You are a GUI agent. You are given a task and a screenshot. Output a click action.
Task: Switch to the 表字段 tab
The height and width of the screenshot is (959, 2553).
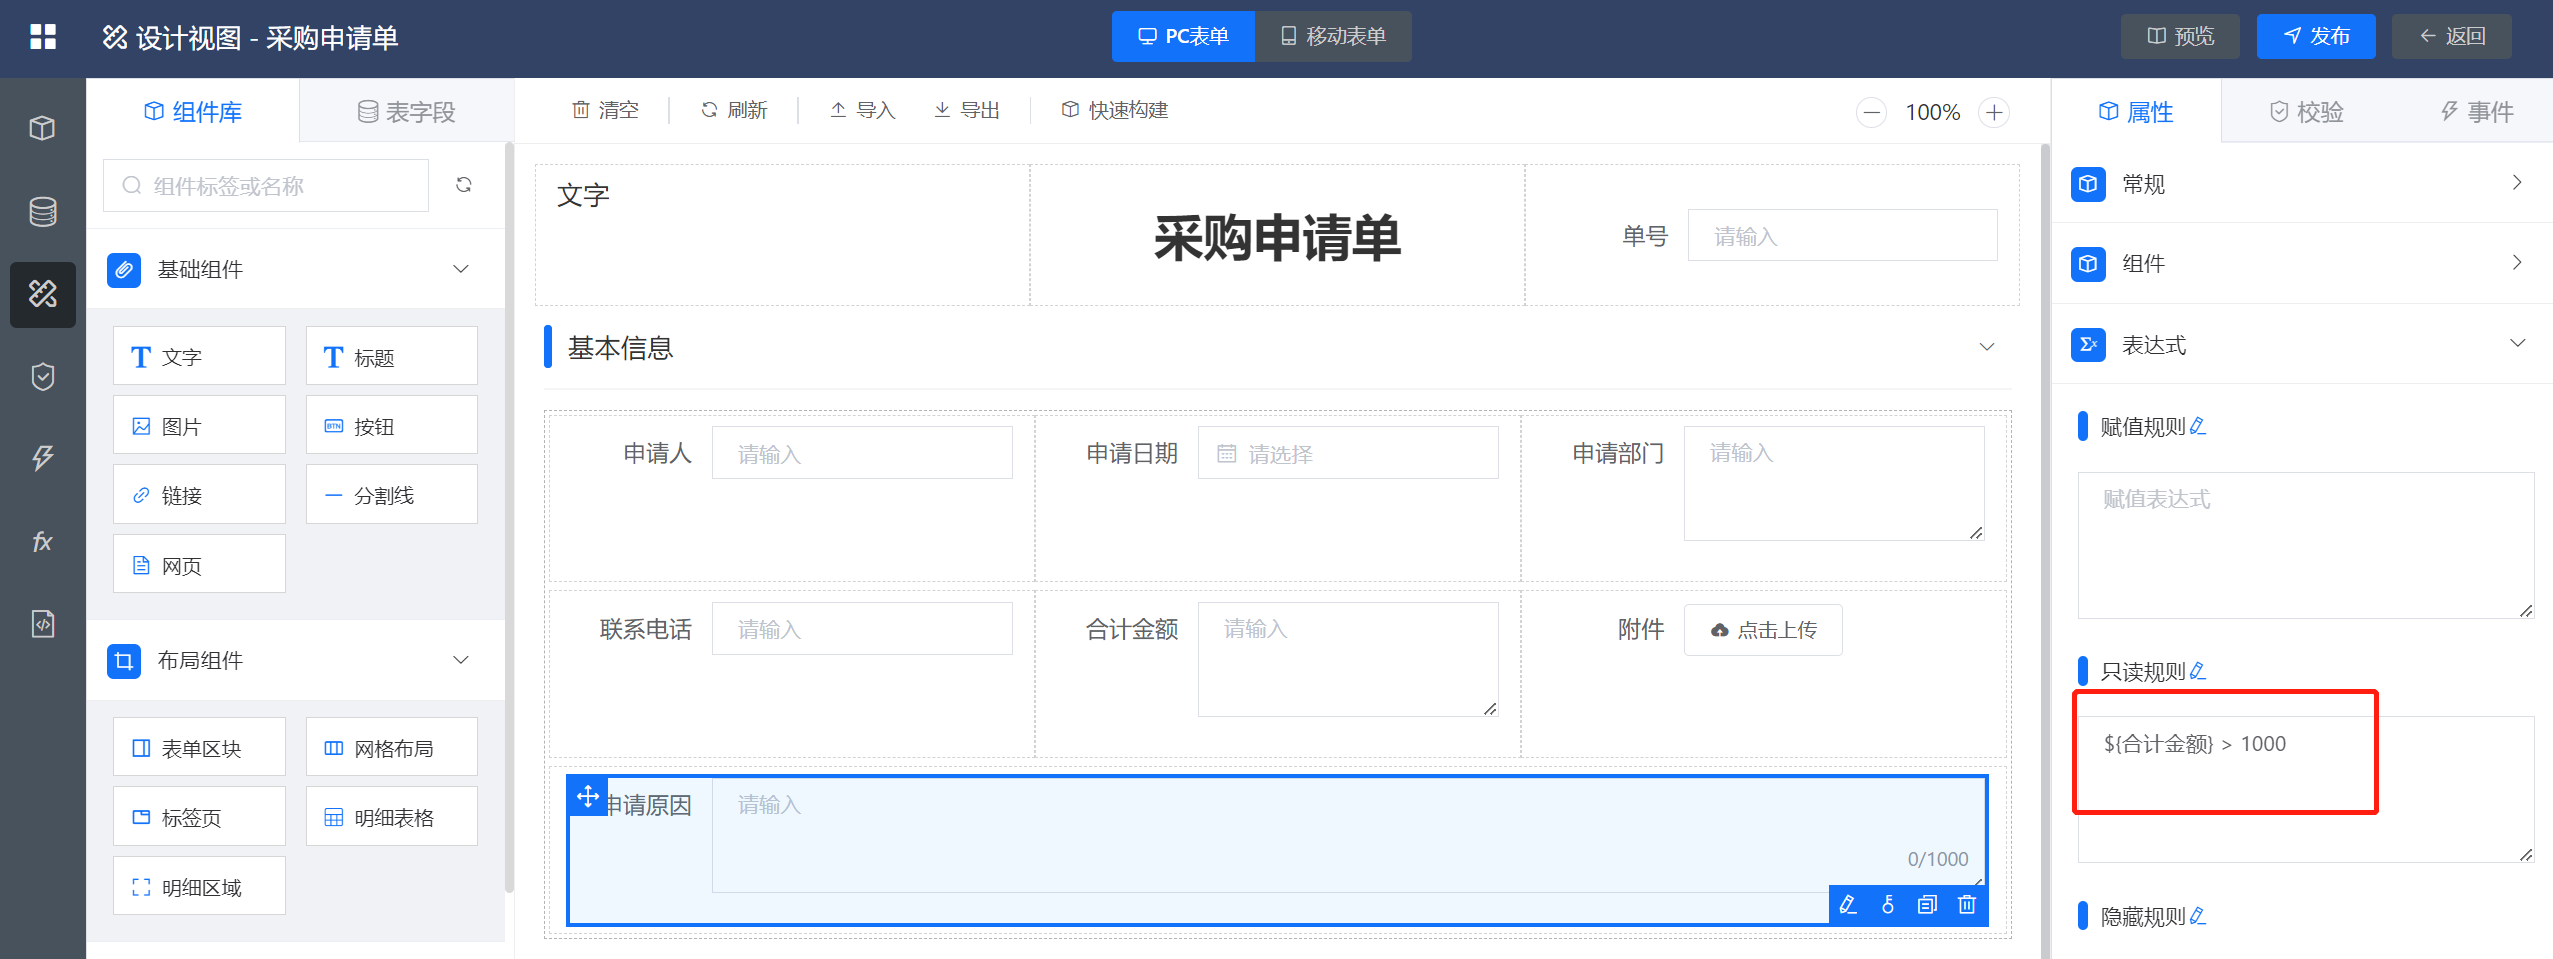pyautogui.click(x=406, y=112)
